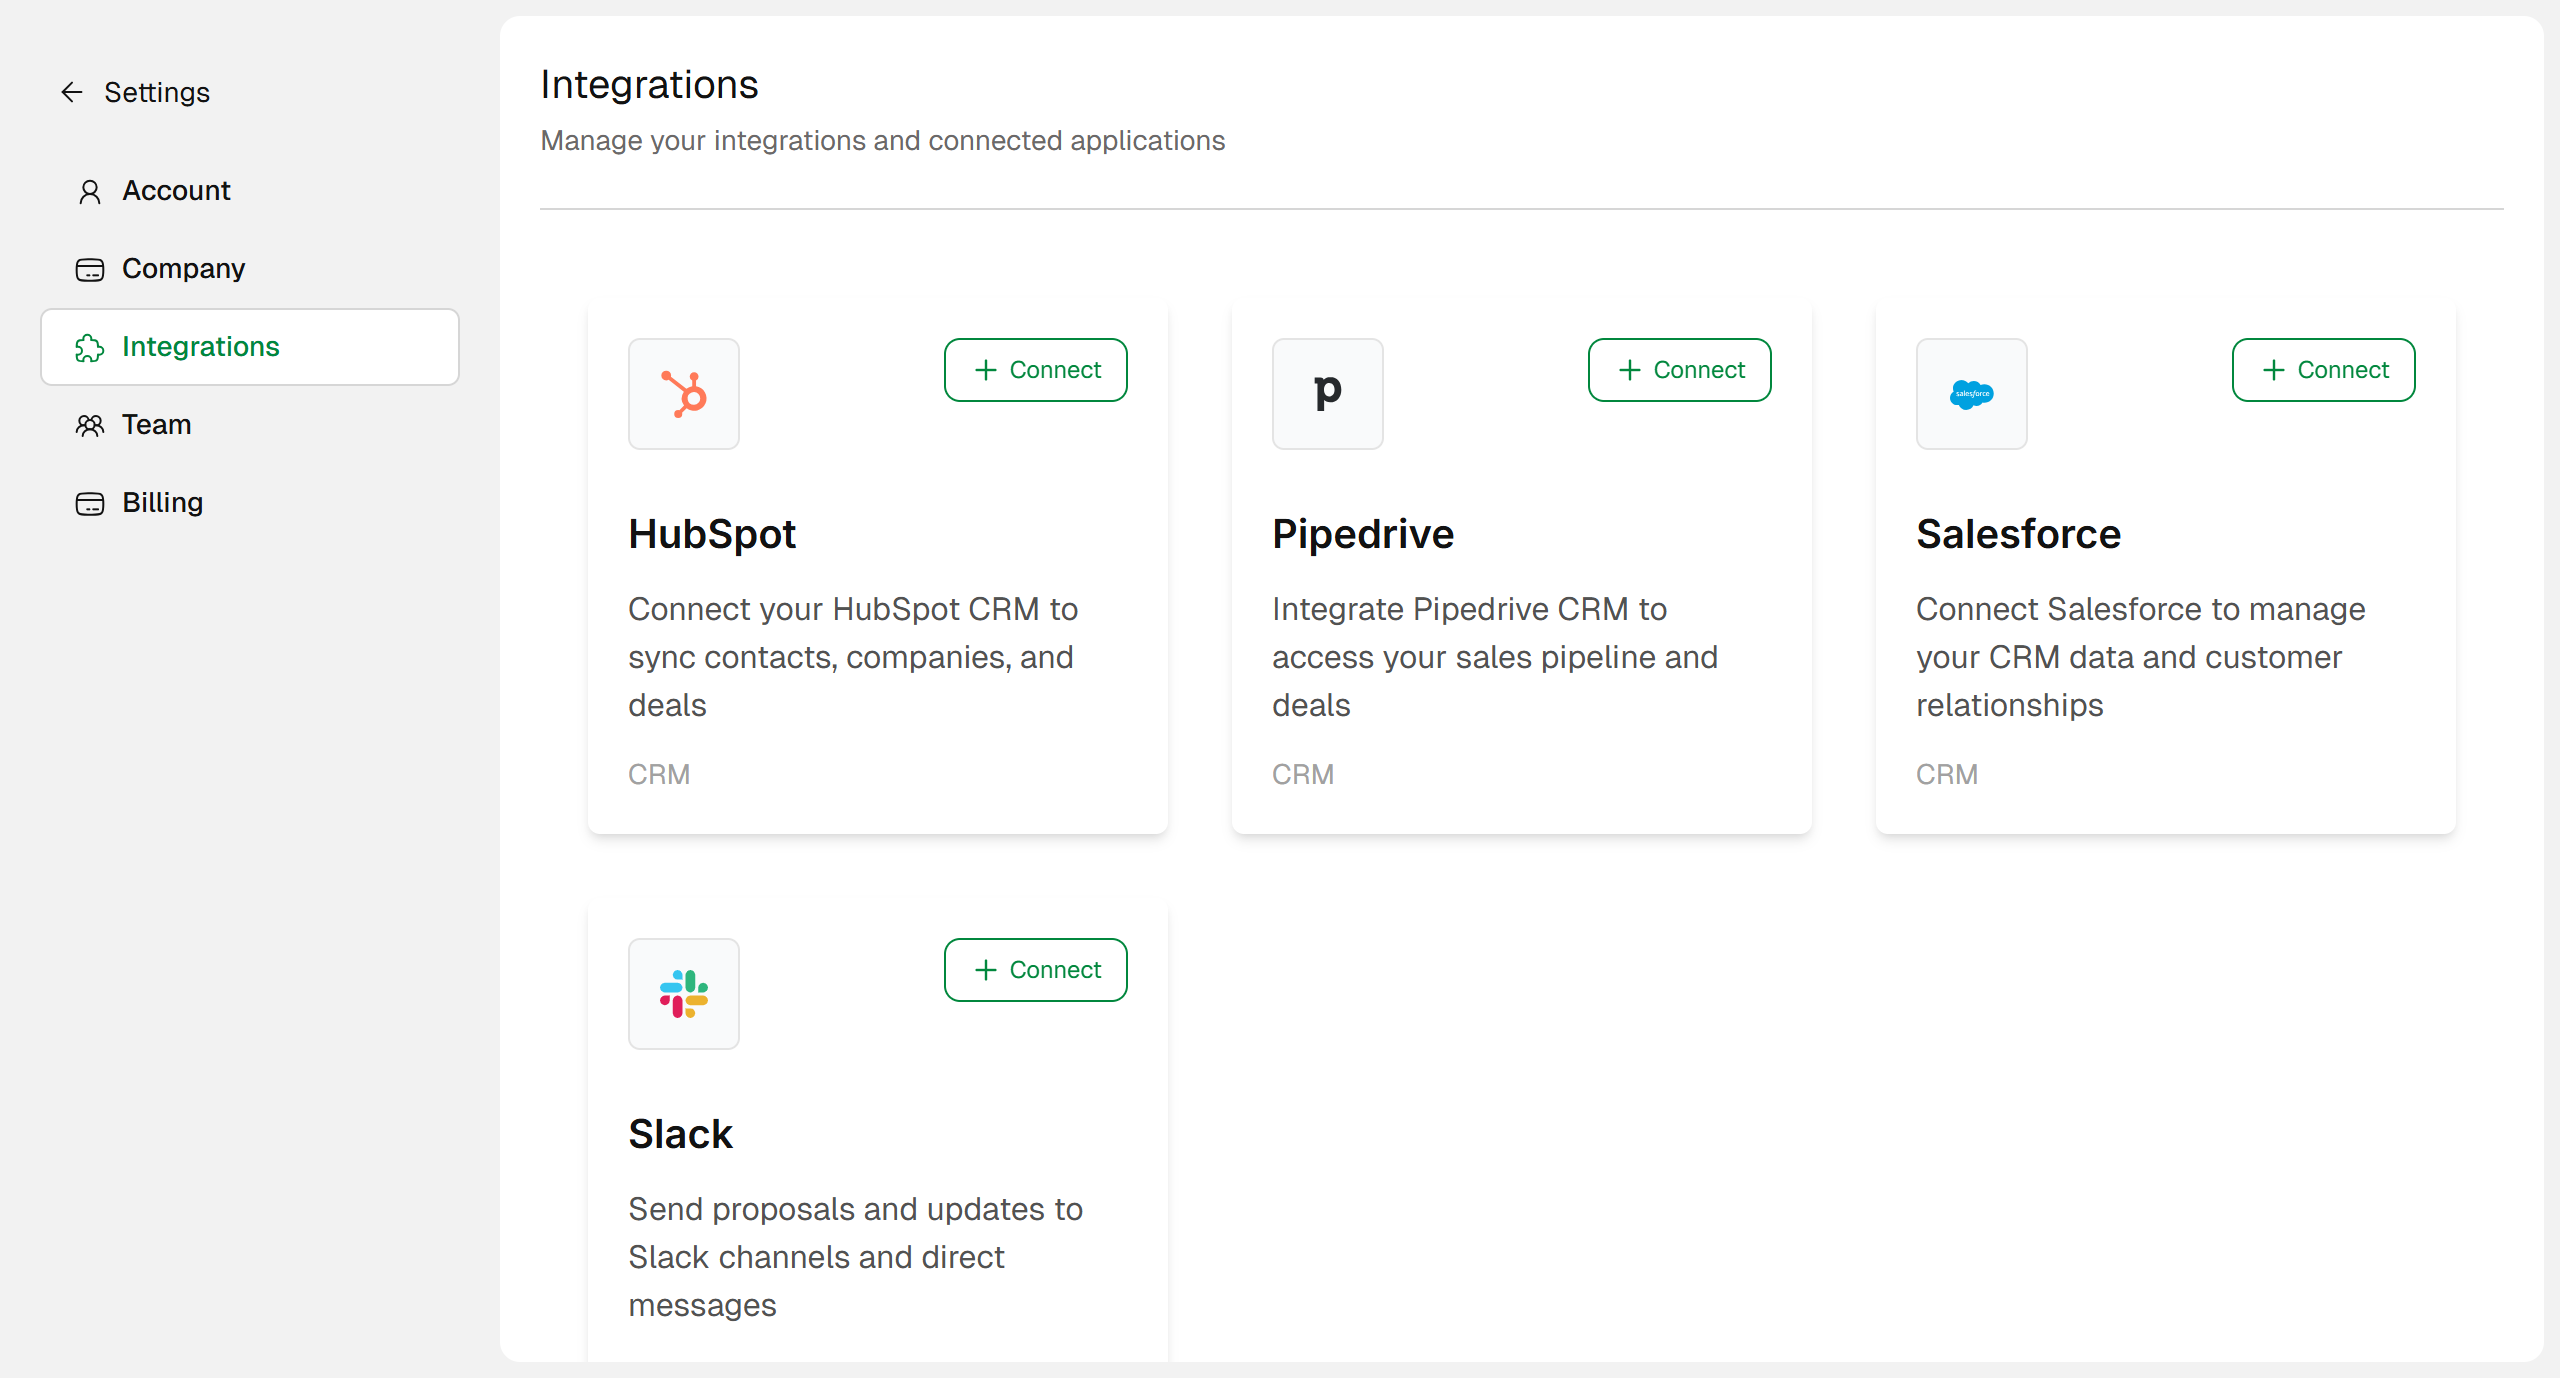Viewport: 2560px width, 1378px height.
Task: Open the Company settings section
Action: click(x=183, y=269)
